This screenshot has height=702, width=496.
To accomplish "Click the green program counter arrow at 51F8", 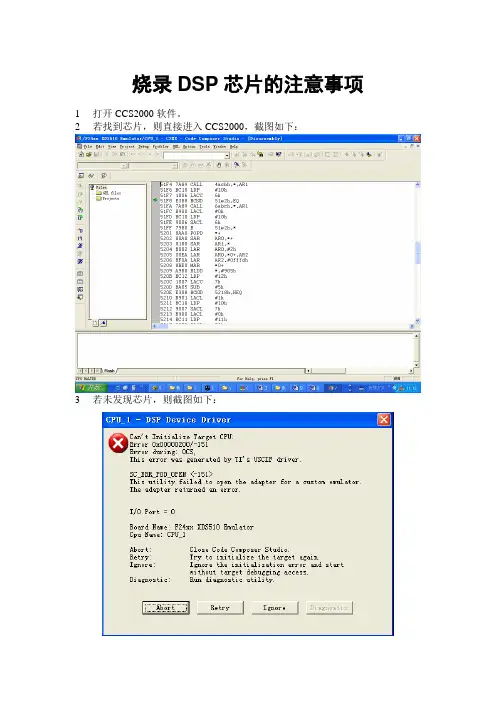I will [156, 201].
